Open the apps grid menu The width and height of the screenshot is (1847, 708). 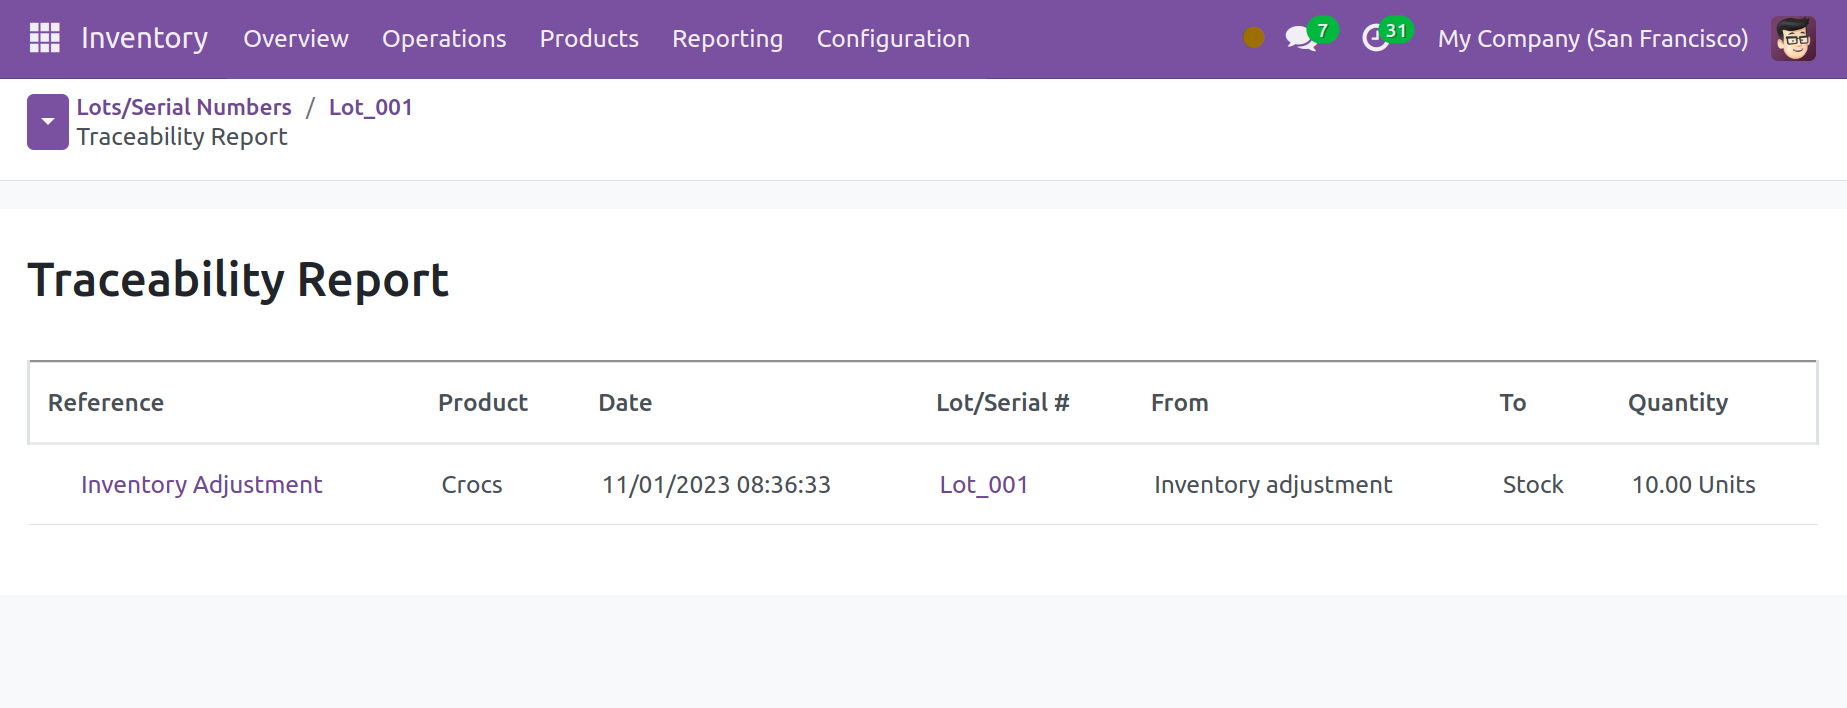coord(45,38)
